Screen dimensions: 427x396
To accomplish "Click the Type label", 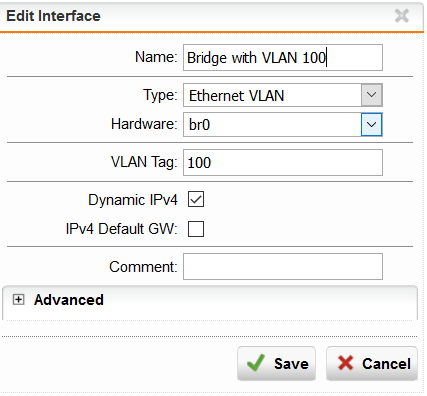I will (x=160, y=95).
